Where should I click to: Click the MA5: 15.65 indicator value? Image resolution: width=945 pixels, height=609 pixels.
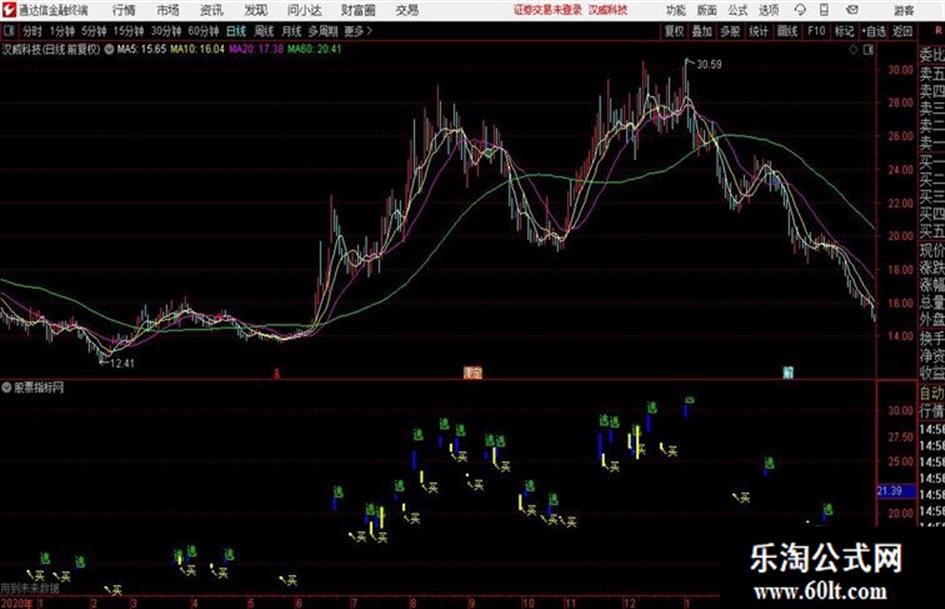tap(141, 49)
